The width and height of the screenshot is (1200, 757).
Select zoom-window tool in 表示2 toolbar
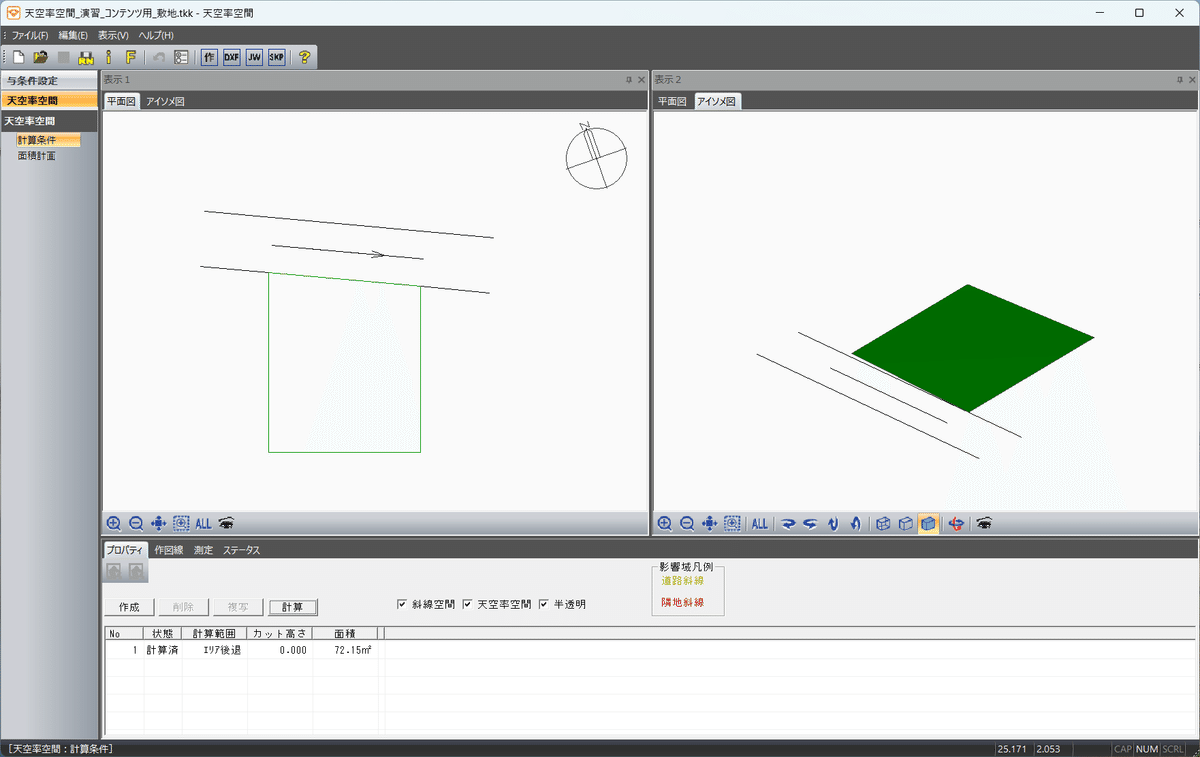click(x=732, y=523)
